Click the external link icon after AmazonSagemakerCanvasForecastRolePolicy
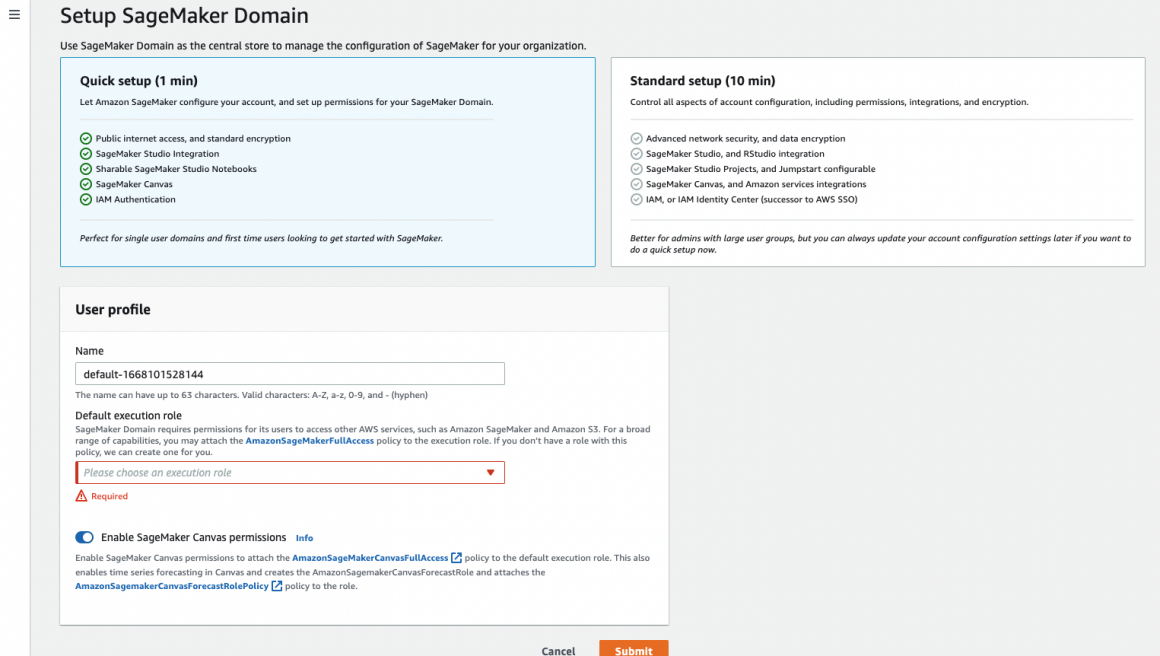The width and height of the screenshot is (1160, 656). click(x=277, y=587)
